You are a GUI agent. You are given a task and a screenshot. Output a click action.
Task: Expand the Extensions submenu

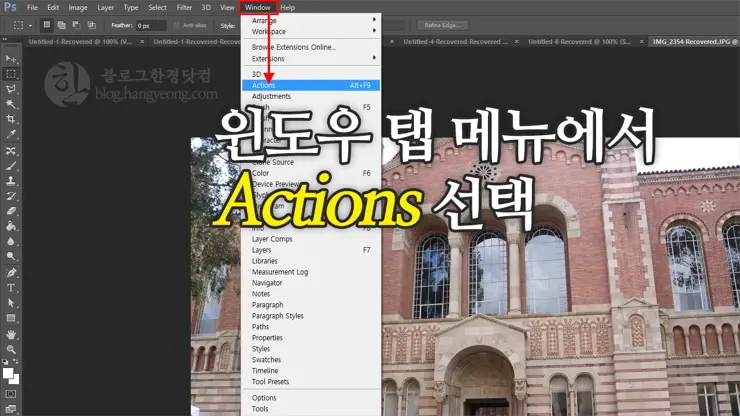coord(311,59)
